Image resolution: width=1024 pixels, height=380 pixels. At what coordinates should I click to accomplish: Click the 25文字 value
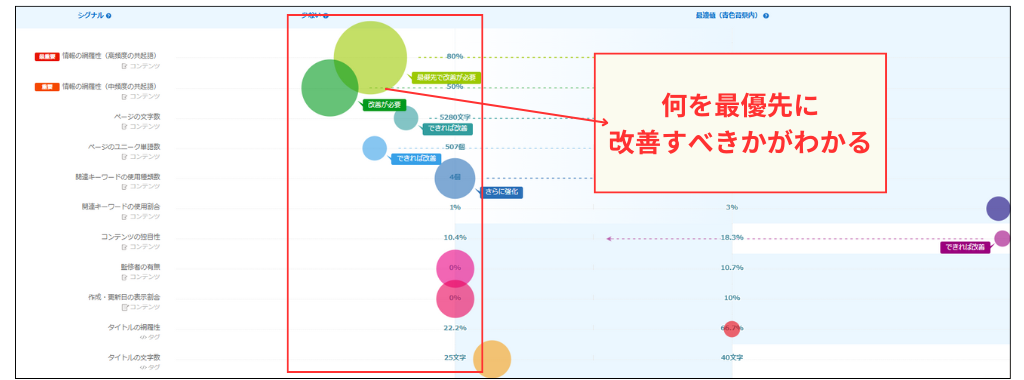pyautogui.click(x=455, y=358)
